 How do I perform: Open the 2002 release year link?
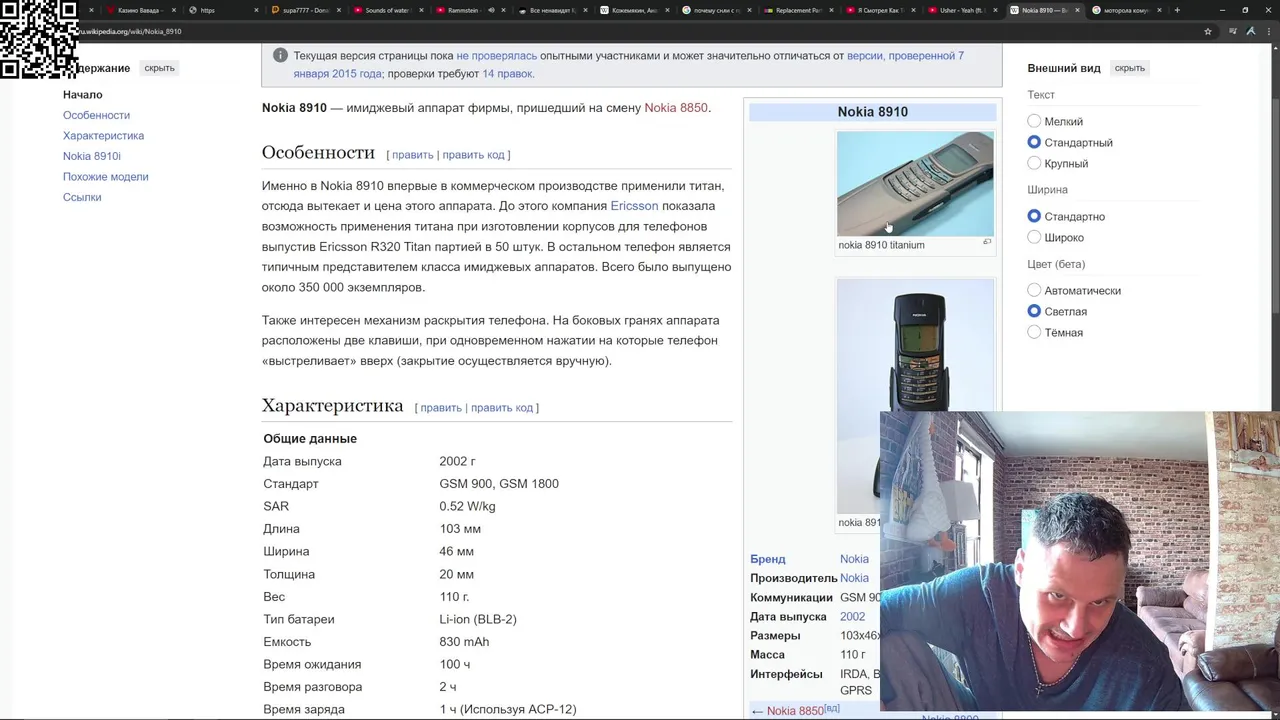[852, 617]
